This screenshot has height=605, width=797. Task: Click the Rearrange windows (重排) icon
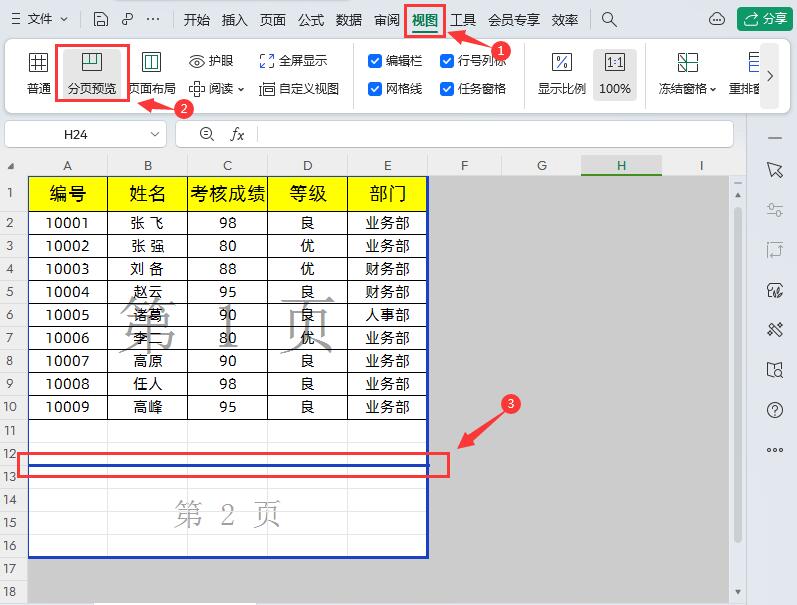(x=746, y=74)
